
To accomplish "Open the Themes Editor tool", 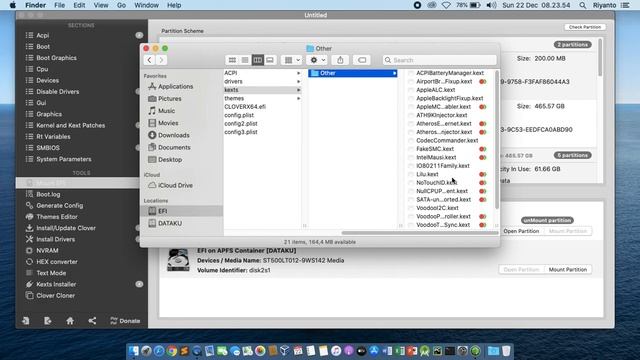I will [x=57, y=217].
